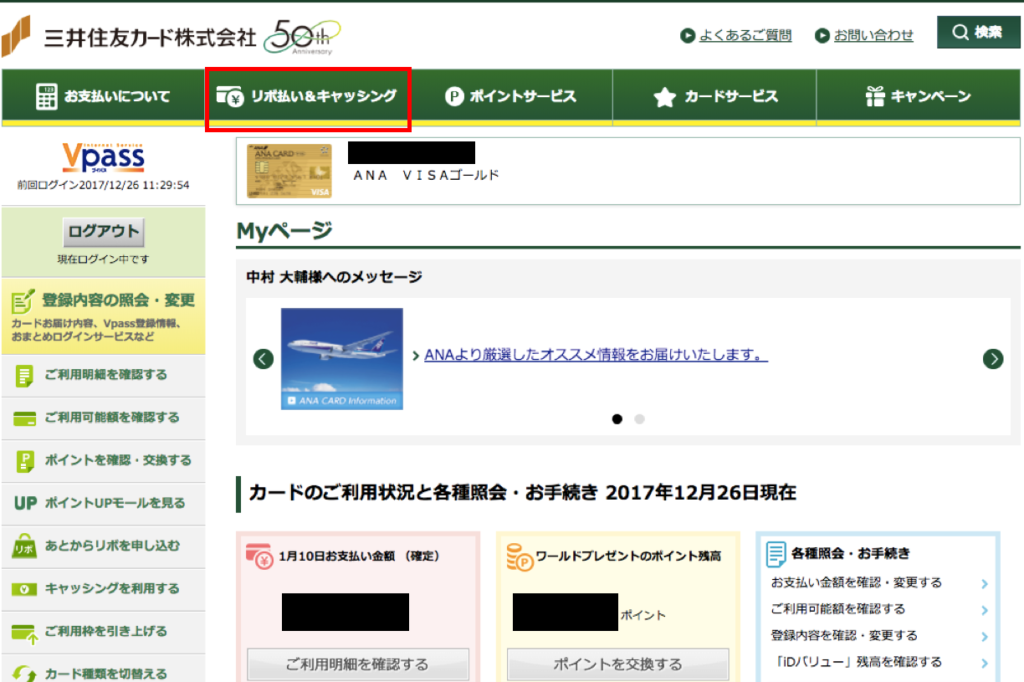Click the card-up icon beside ご利用枠を引き上げる

25,634
